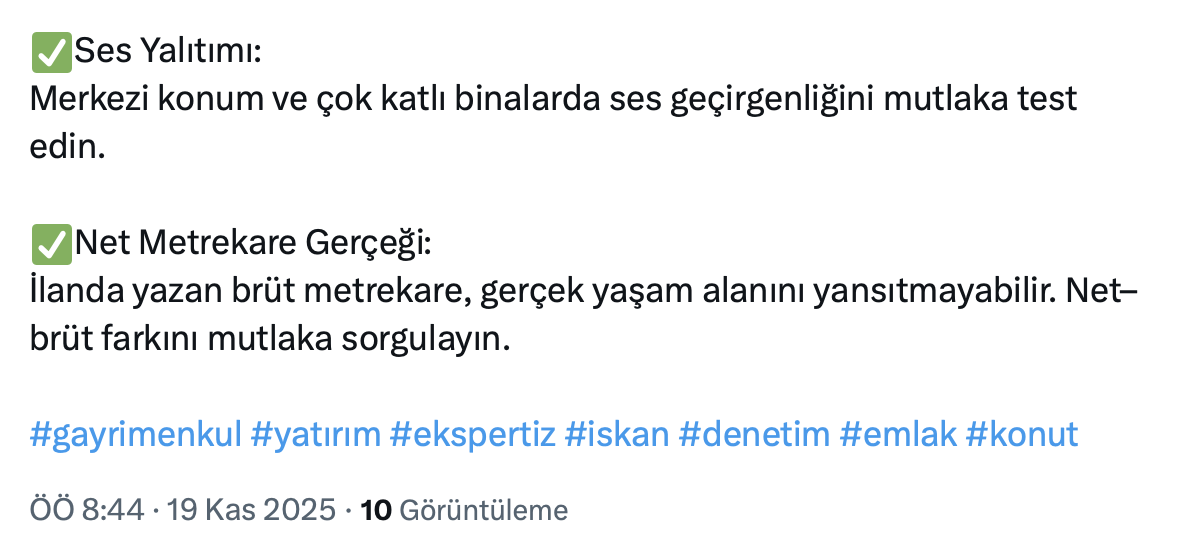Go to the #emlak hashtag
Image resolution: width=1192 pixels, height=556 pixels.
(897, 435)
